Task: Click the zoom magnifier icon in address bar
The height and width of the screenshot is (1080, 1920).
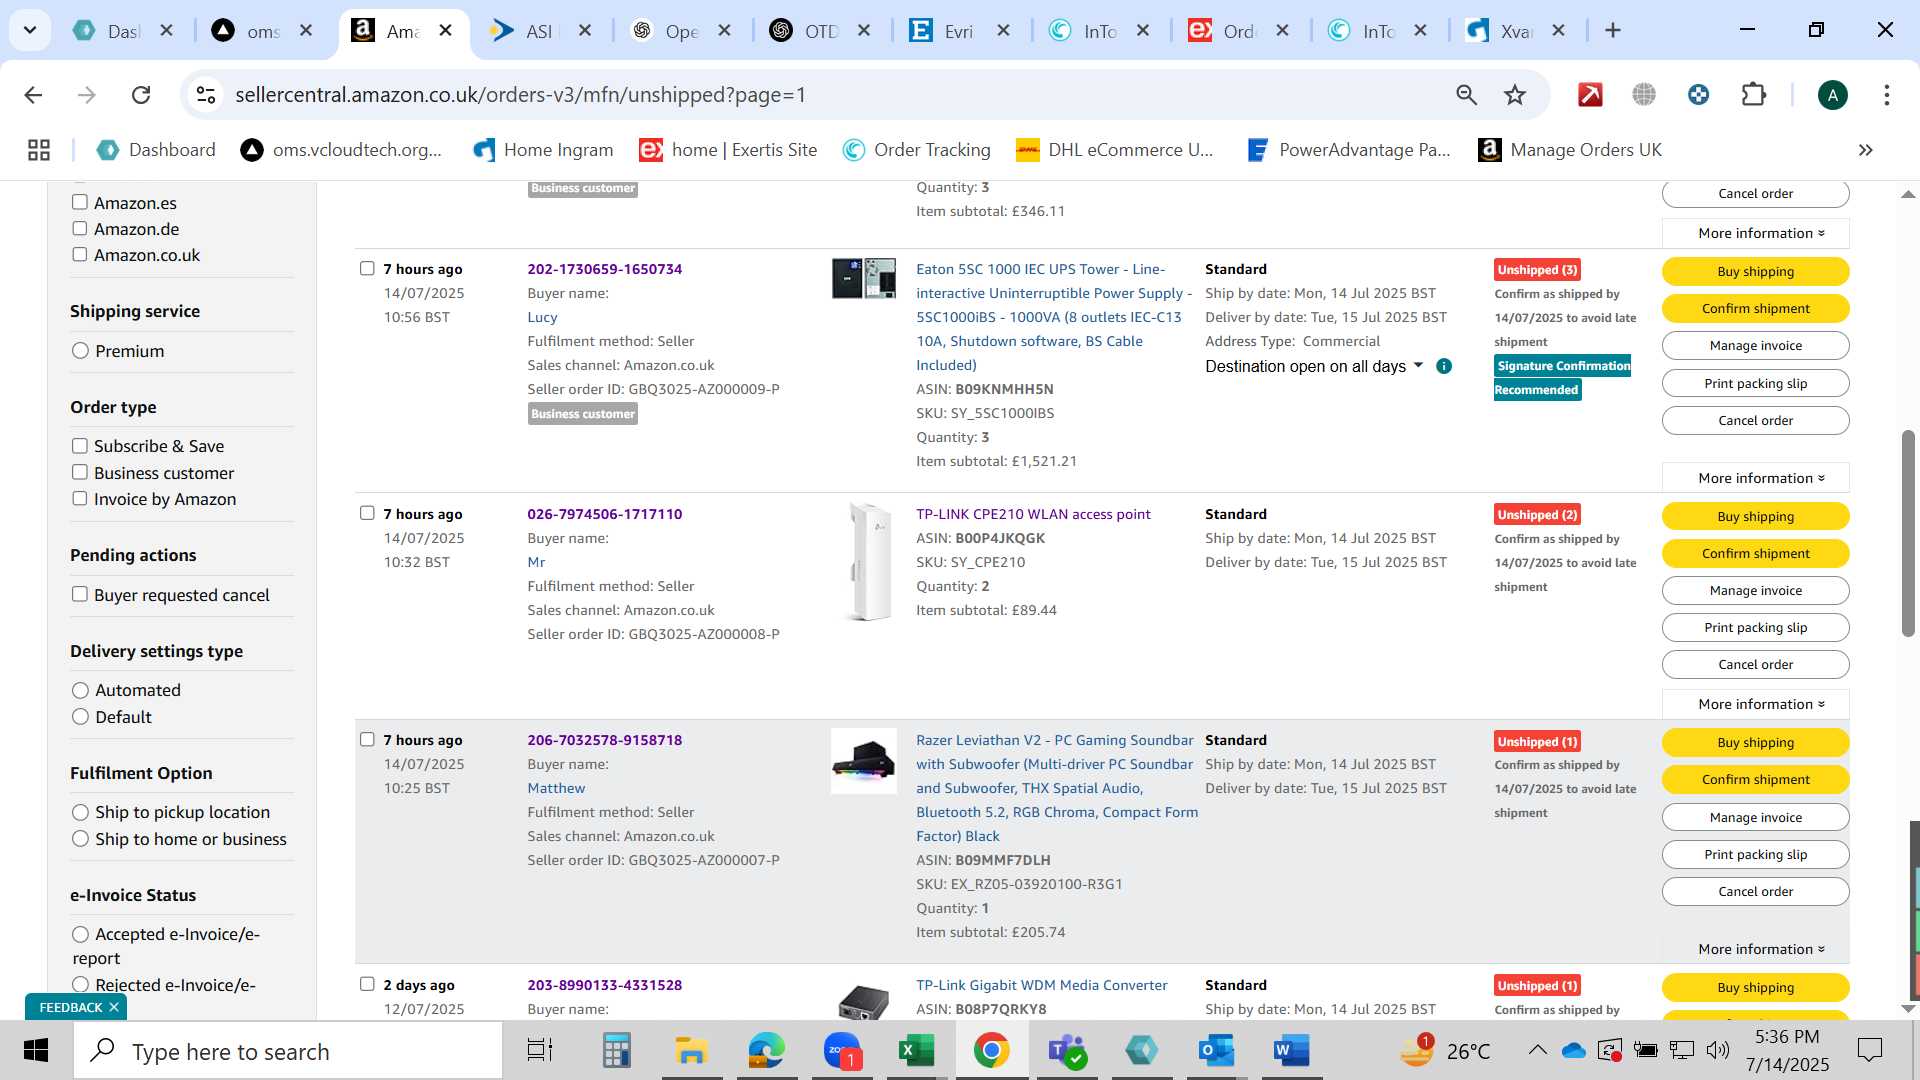Action: tap(1466, 95)
